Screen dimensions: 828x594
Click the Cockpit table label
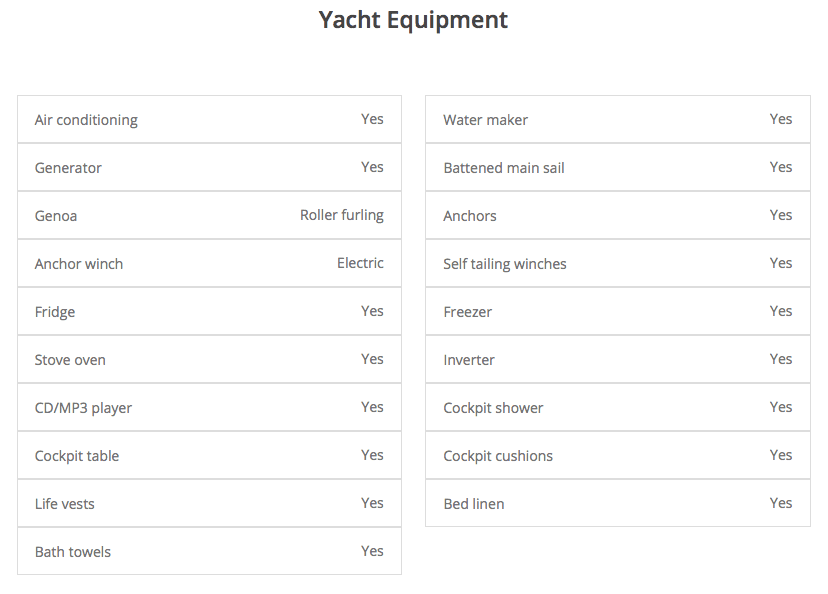(77, 456)
